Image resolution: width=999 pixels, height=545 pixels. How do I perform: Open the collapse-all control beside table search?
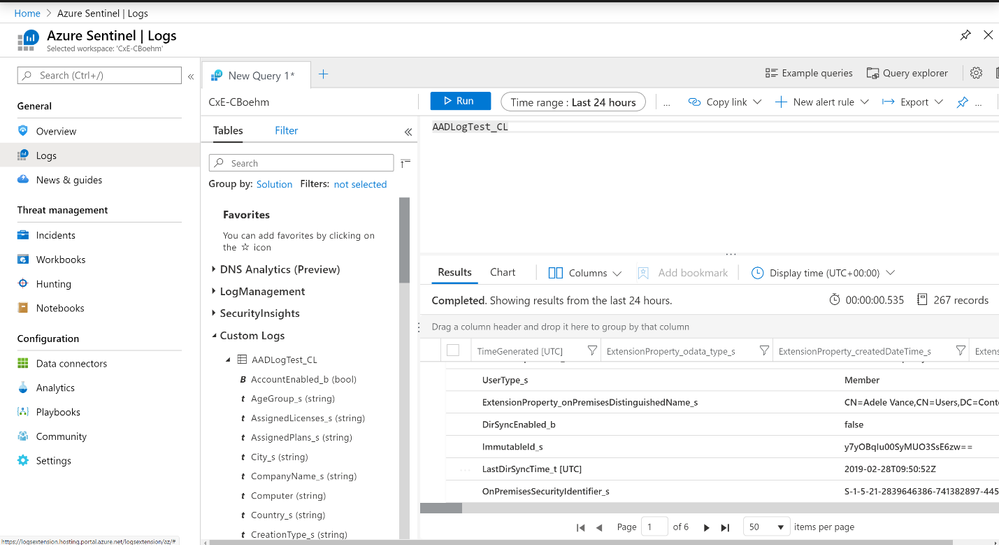405,163
